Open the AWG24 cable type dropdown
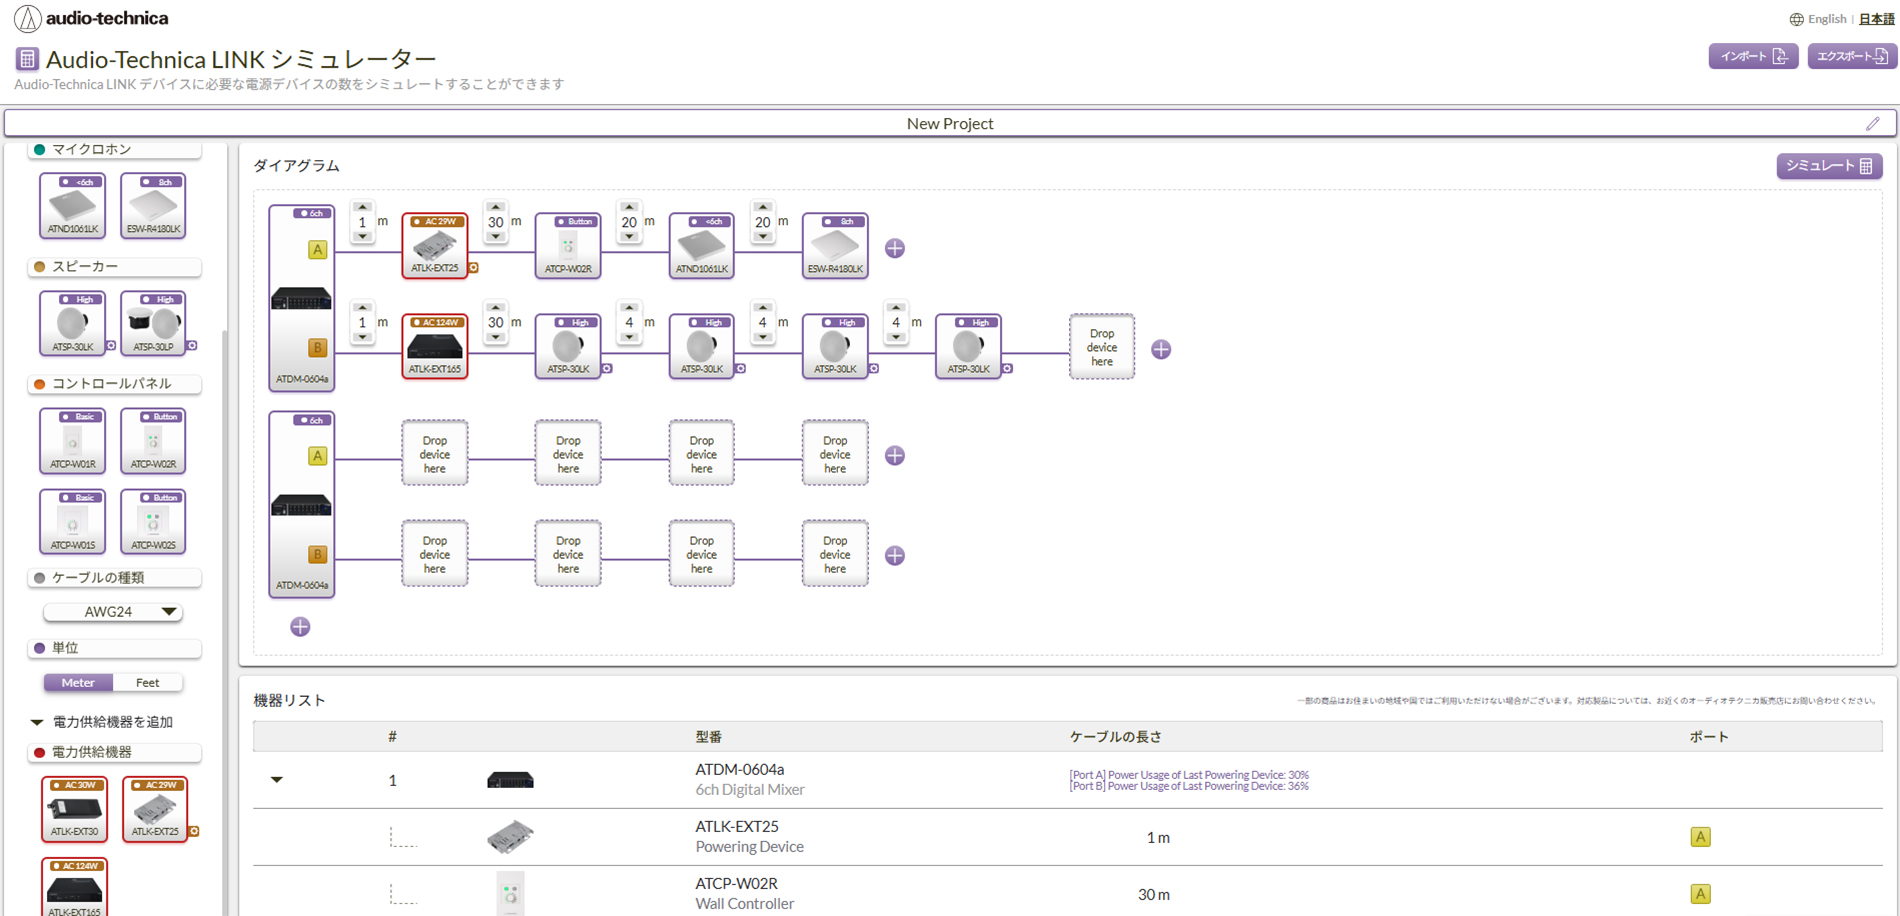1900x916 pixels. point(113,611)
